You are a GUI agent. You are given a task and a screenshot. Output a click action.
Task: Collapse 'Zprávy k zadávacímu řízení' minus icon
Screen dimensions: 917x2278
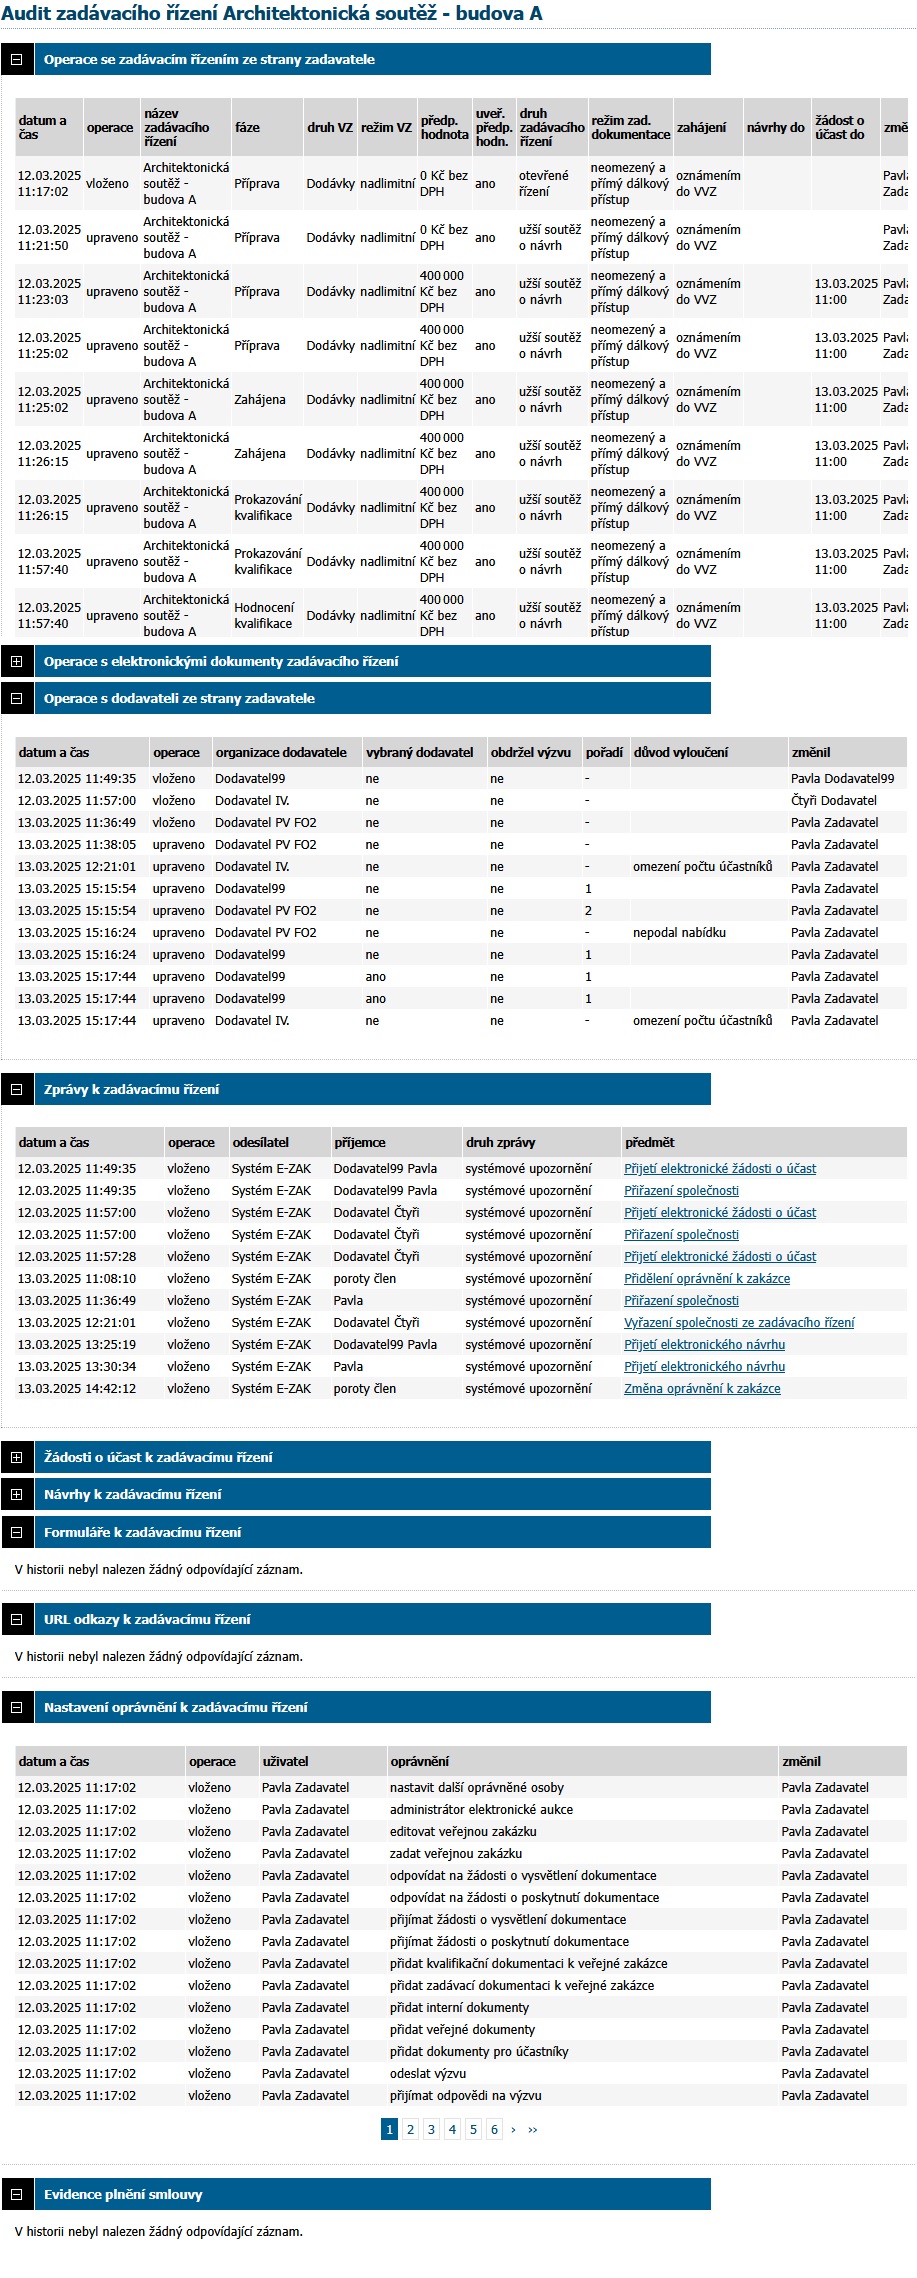click(x=16, y=1090)
